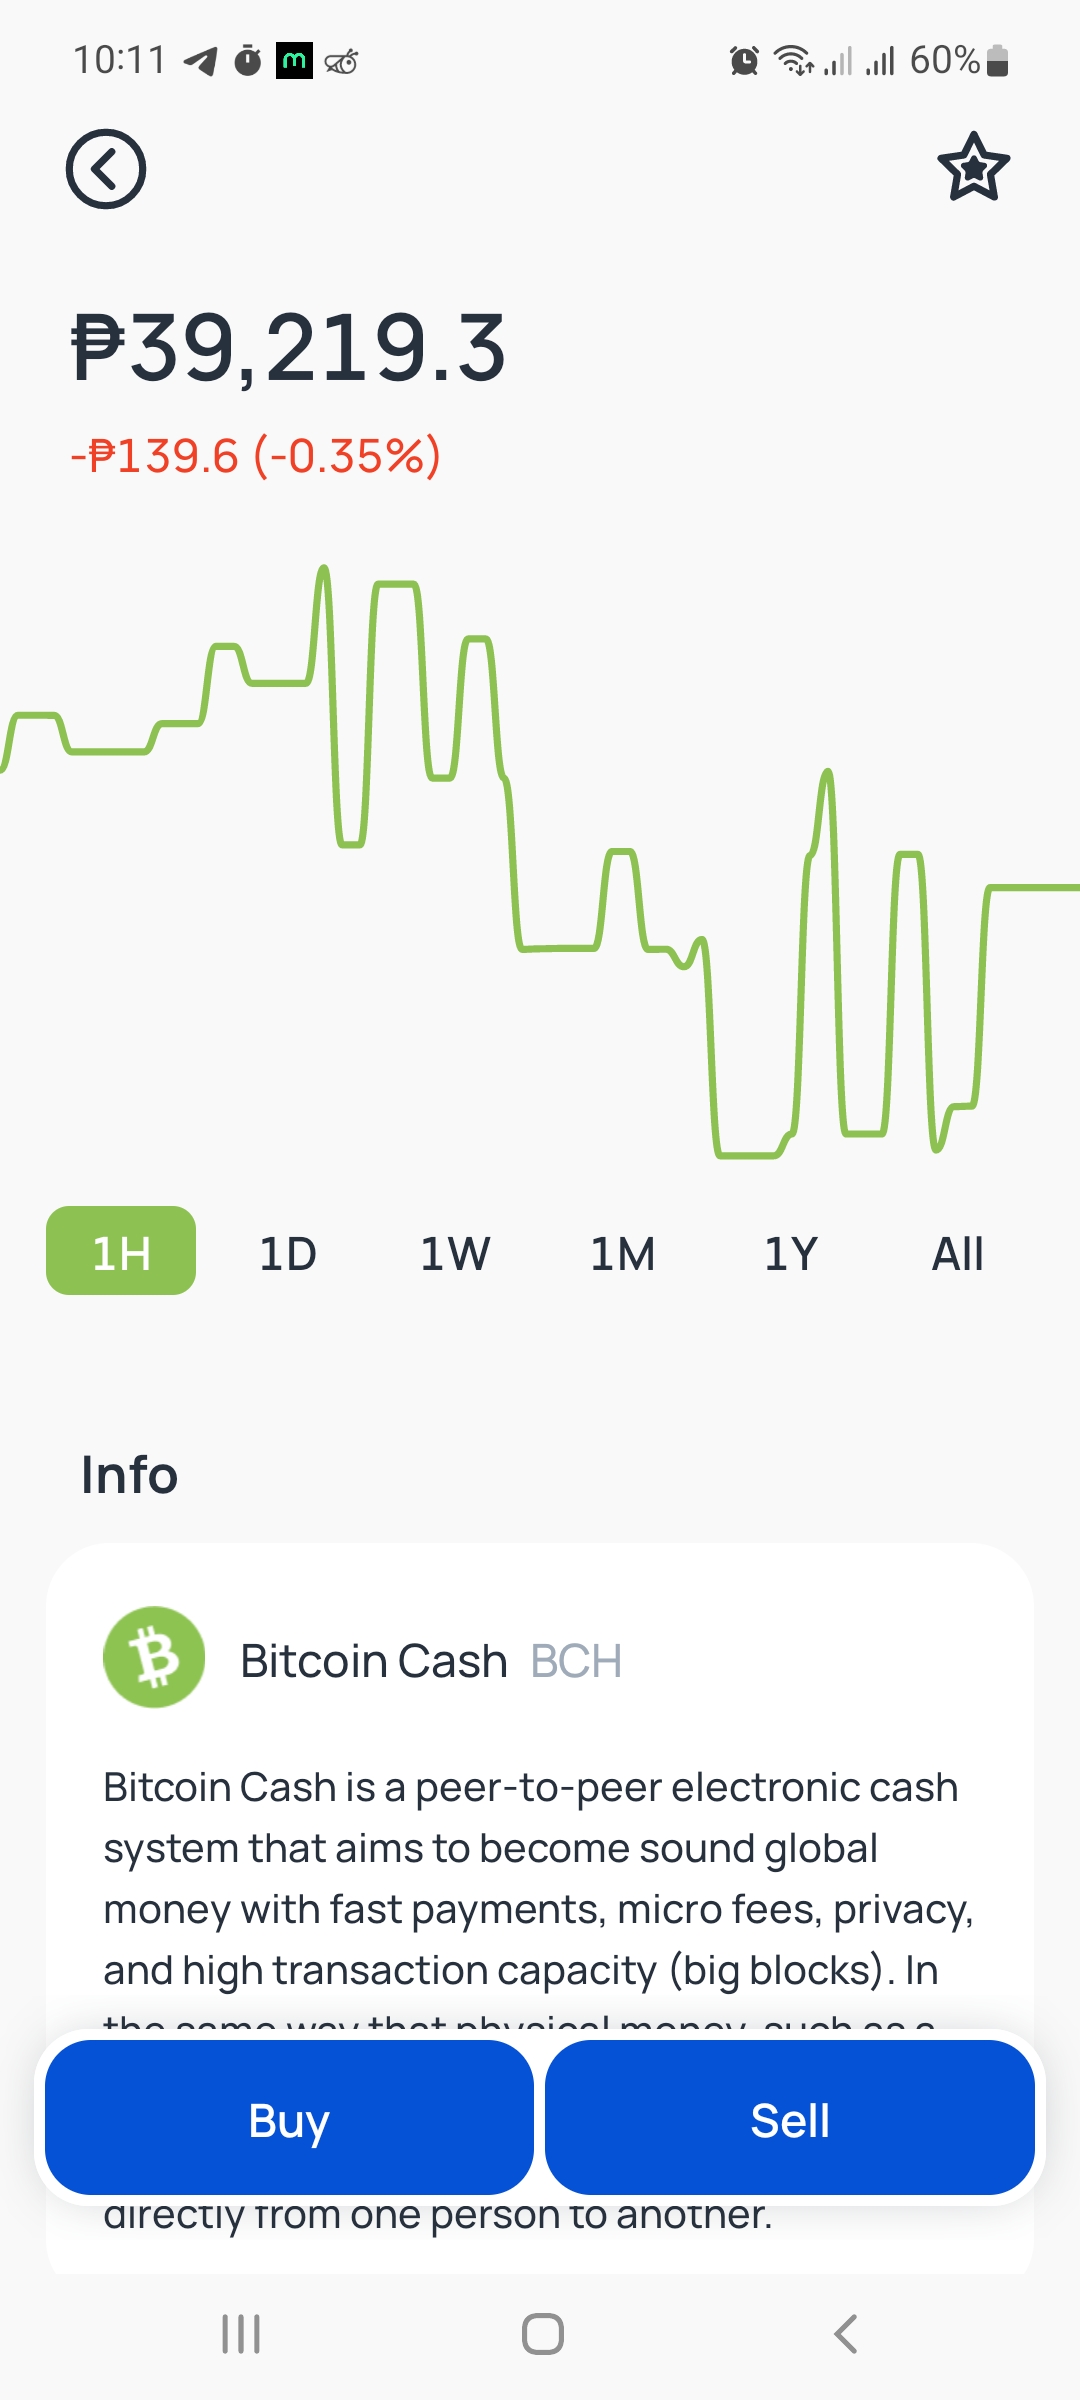
Task: Show the 1M price chart
Action: (x=623, y=1253)
